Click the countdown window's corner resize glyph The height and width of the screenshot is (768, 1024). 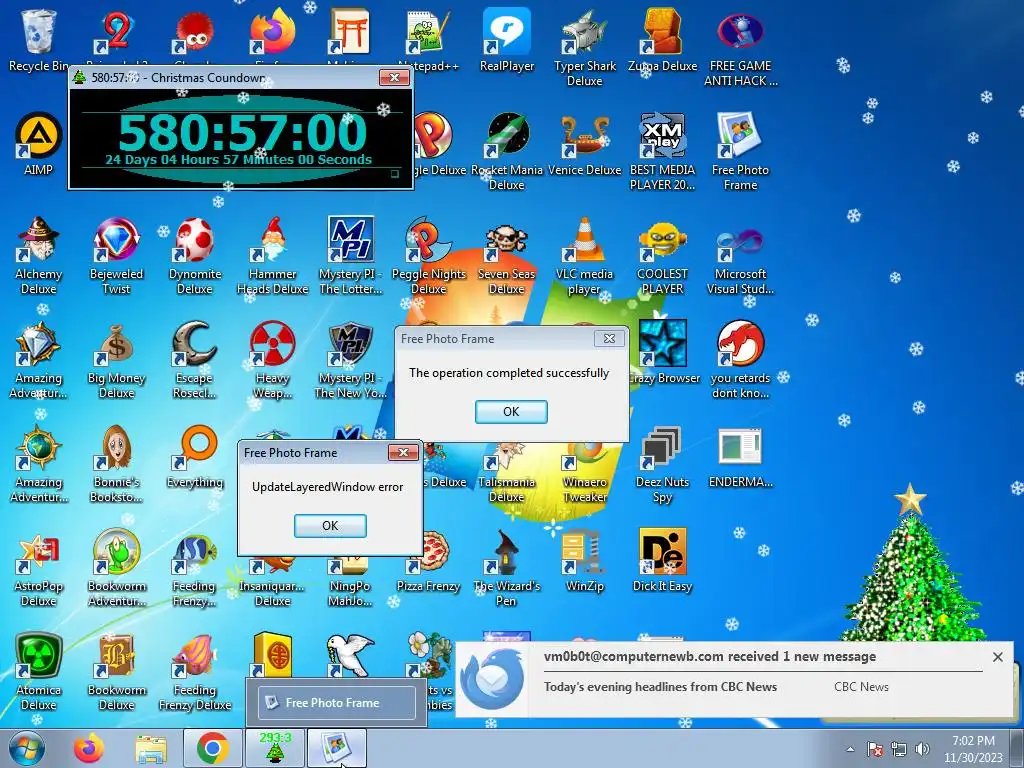[394, 174]
